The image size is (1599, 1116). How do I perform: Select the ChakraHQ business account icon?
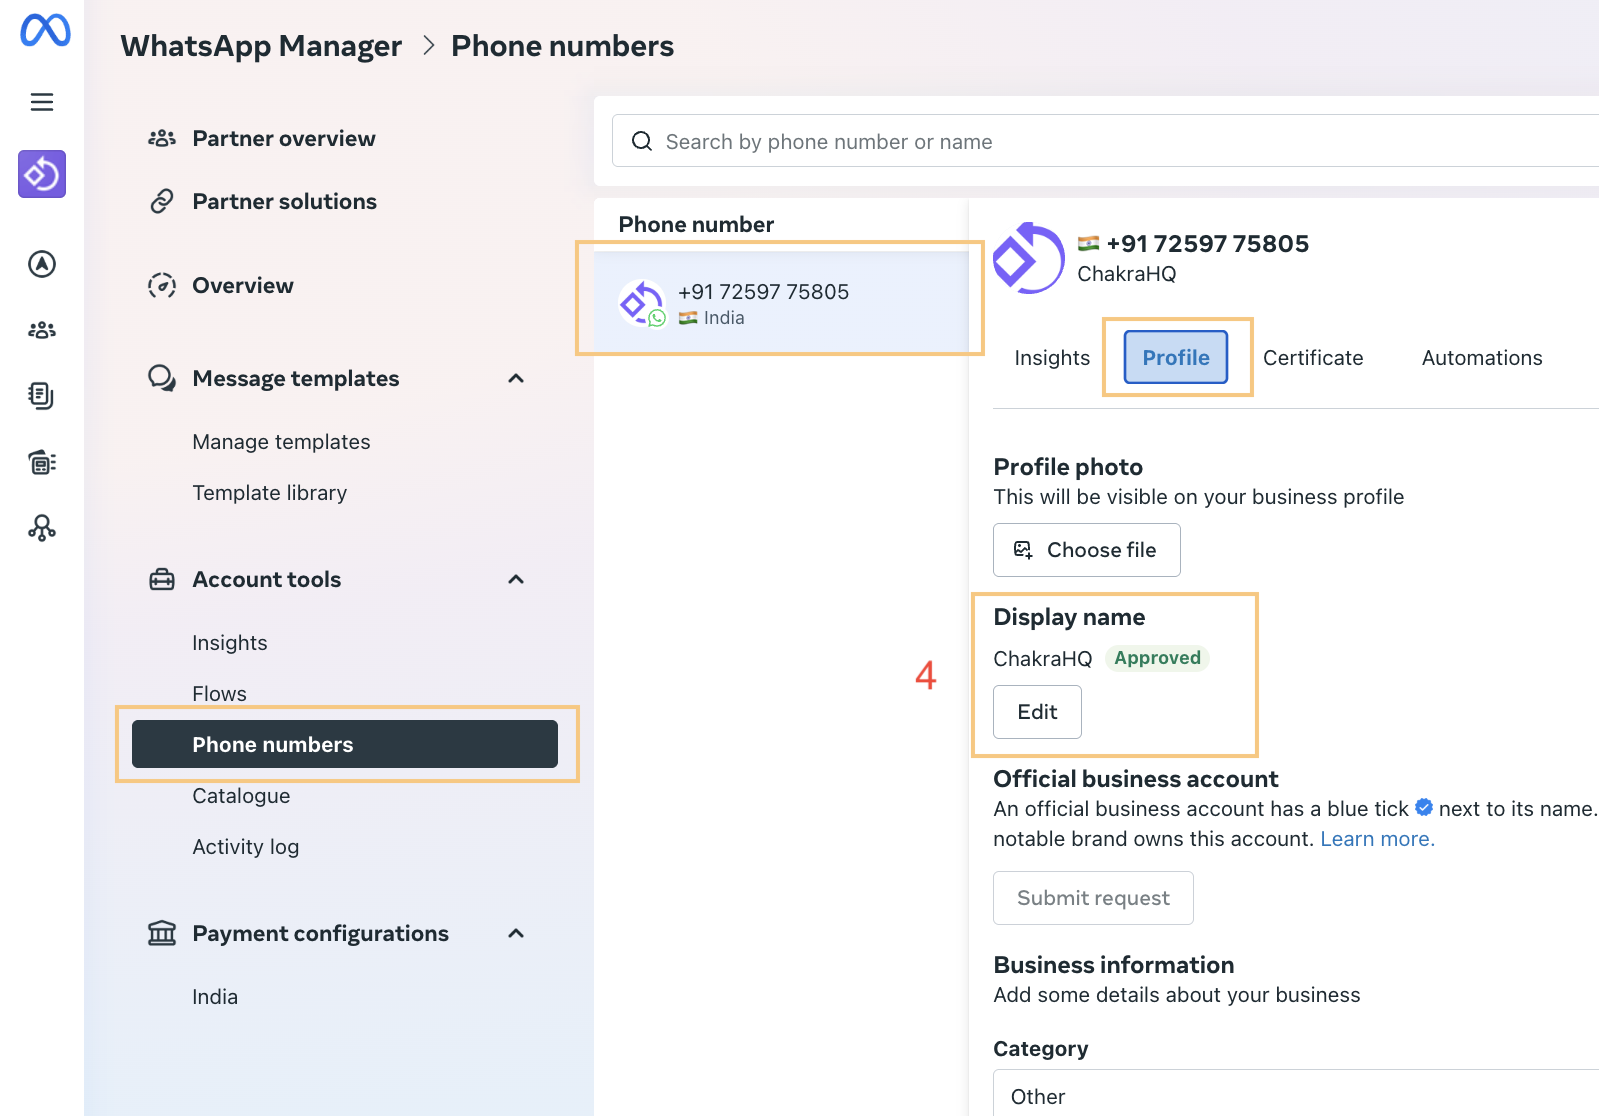click(42, 174)
